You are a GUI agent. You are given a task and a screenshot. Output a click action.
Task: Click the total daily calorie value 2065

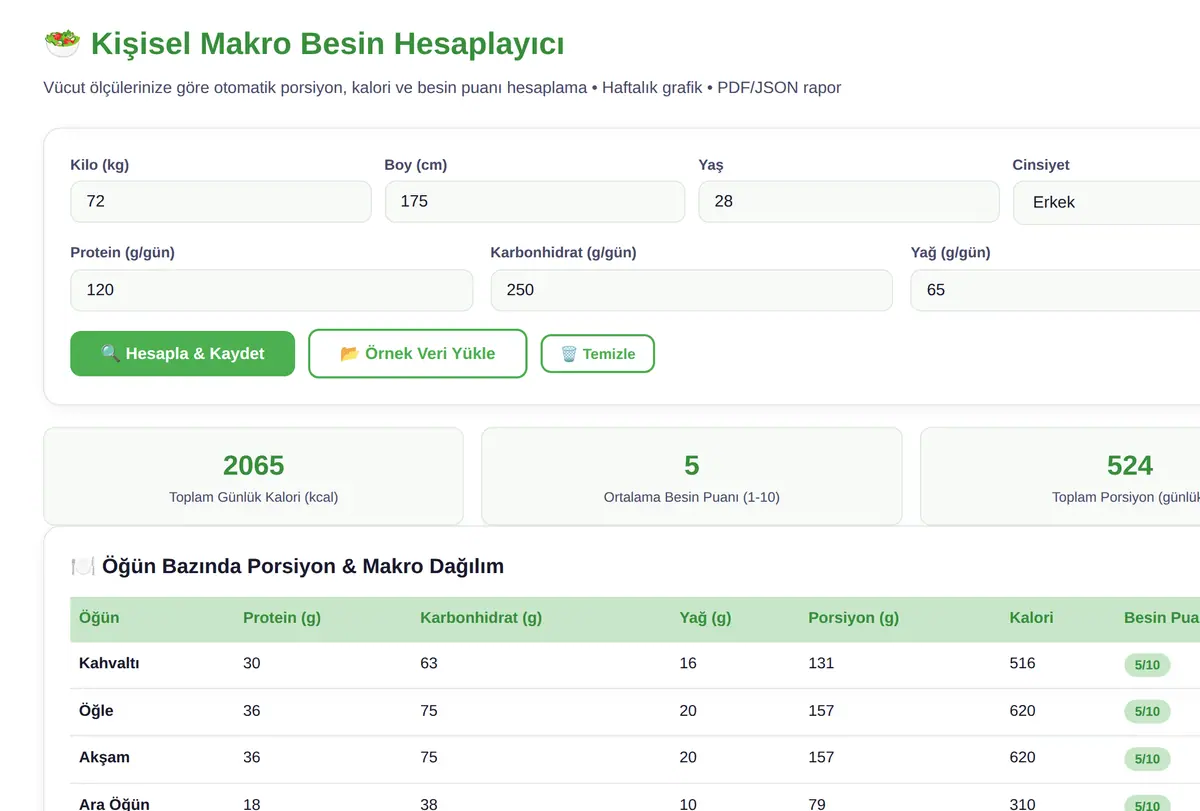[253, 465]
